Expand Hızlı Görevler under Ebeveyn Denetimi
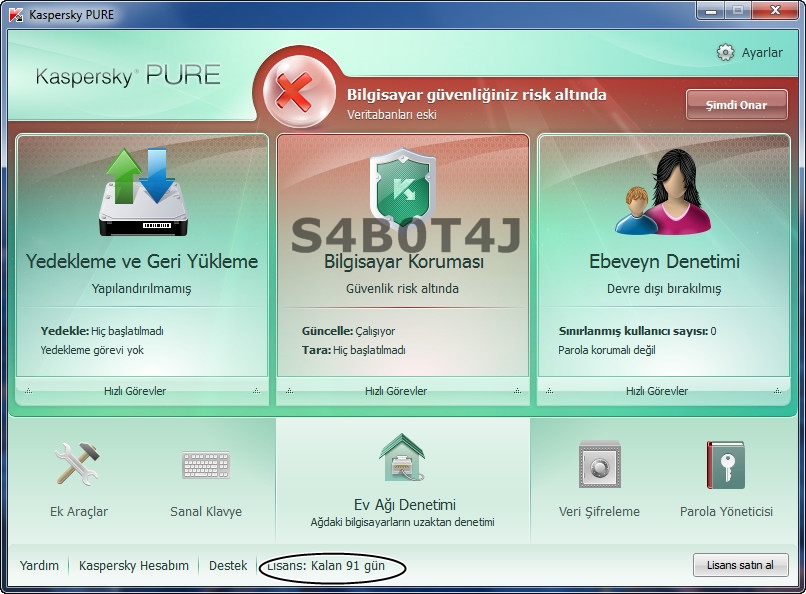Image resolution: width=806 pixels, height=594 pixels. click(664, 391)
